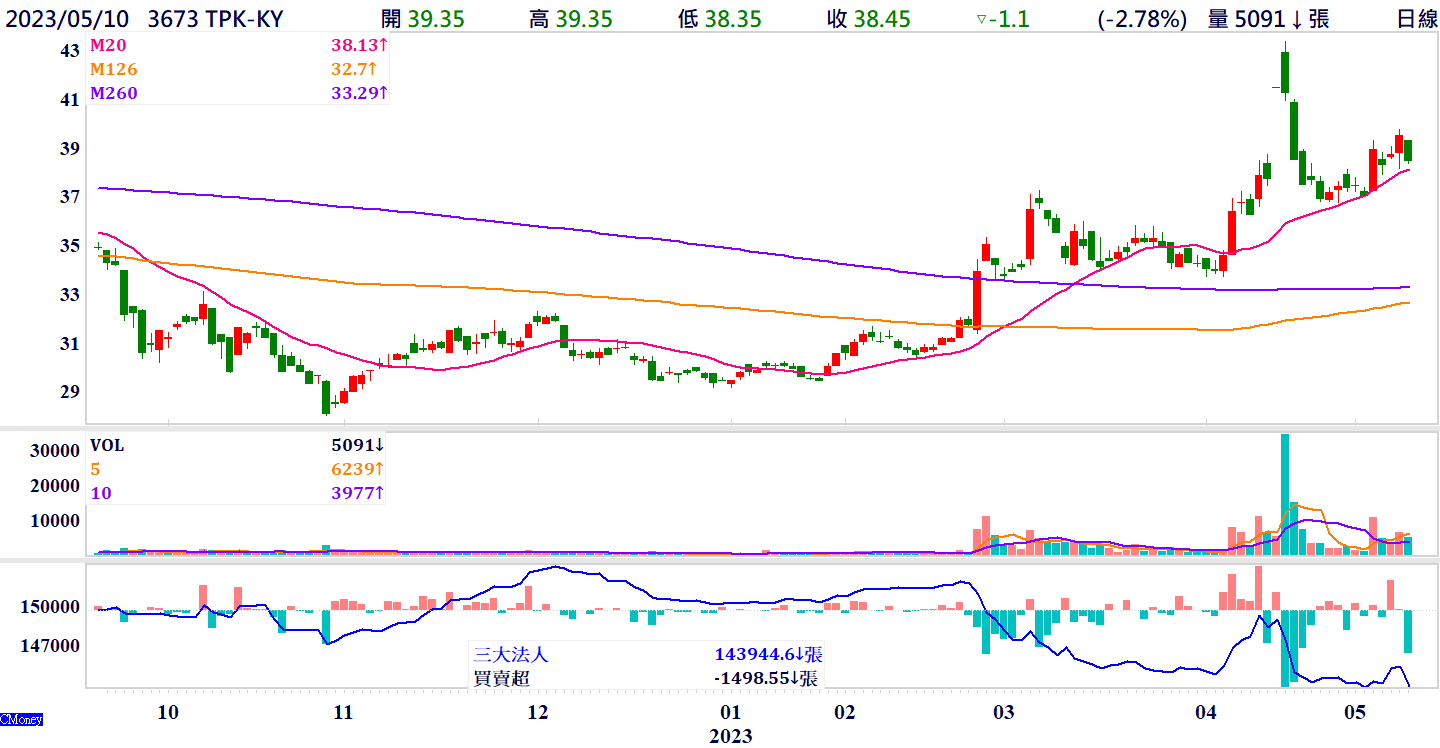1440x748 pixels.
Task: Click the tallest volume bar in April
Action: pos(1285,494)
